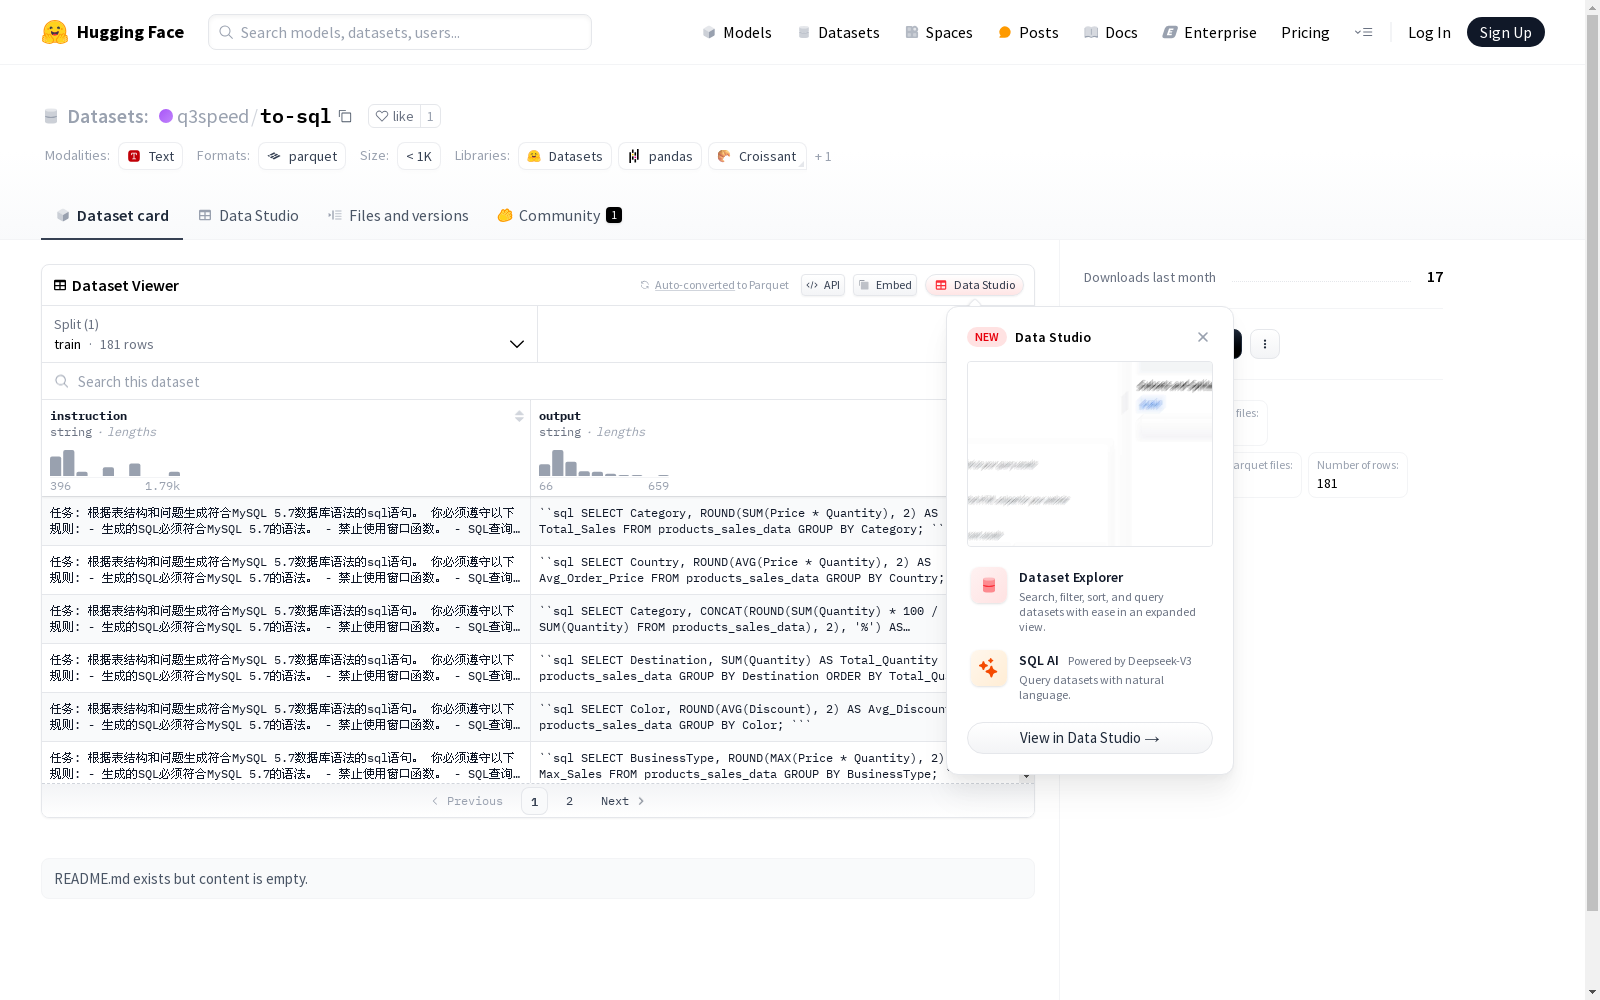Select the Croissant library tag
The height and width of the screenshot is (1000, 1600).
pyautogui.click(x=757, y=156)
